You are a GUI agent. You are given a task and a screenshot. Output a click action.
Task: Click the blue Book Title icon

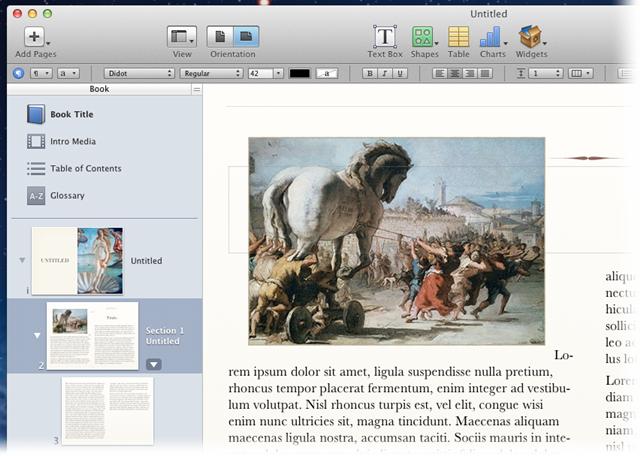[x=36, y=114]
